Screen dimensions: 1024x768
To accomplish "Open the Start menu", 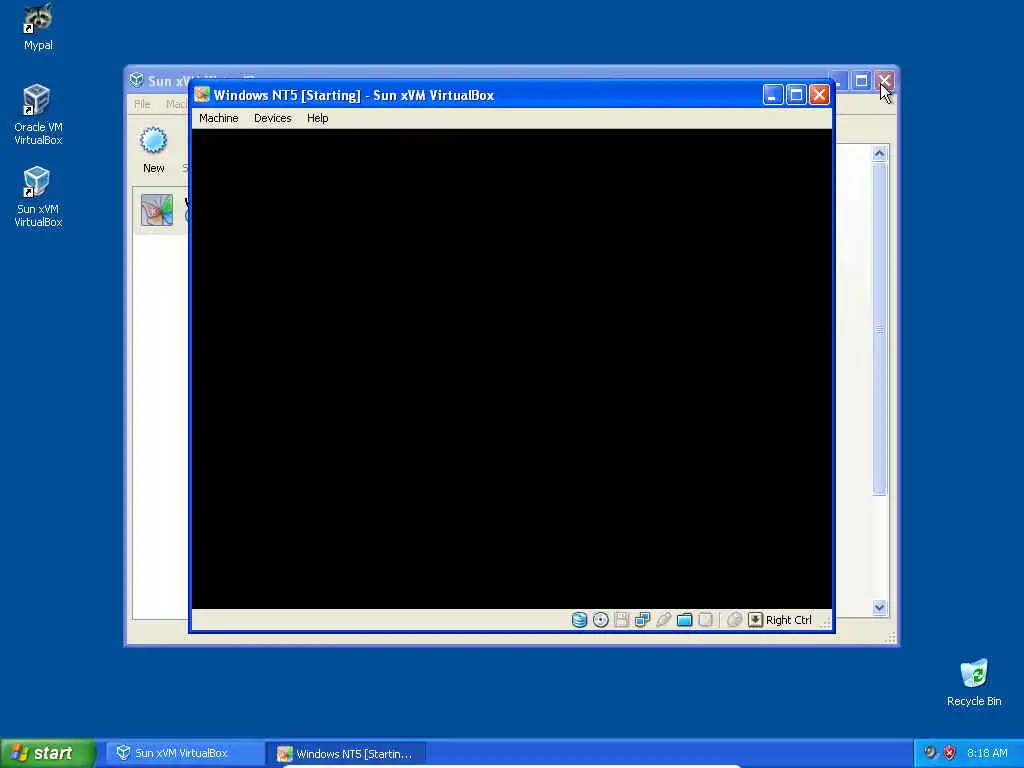I will [x=48, y=753].
